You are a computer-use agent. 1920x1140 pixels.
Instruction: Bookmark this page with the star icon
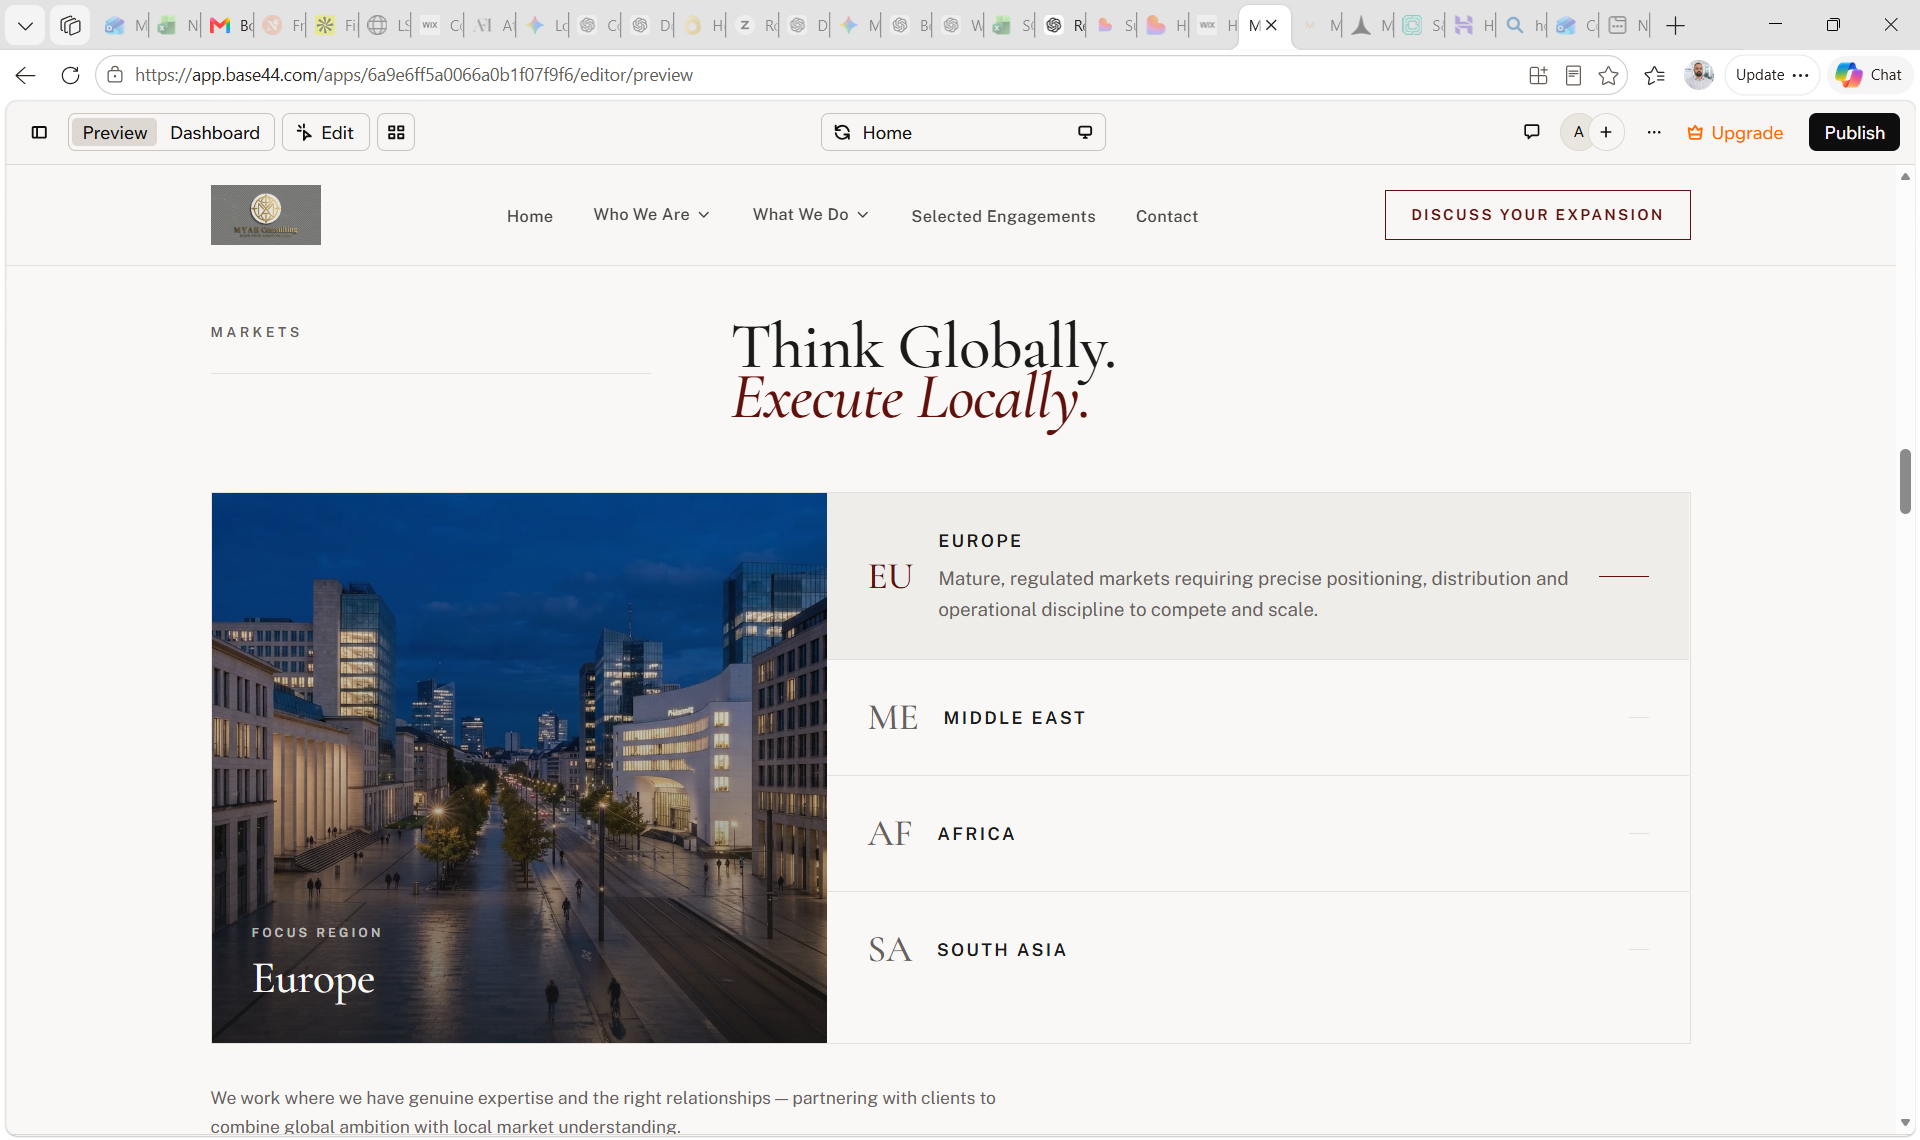pyautogui.click(x=1608, y=75)
